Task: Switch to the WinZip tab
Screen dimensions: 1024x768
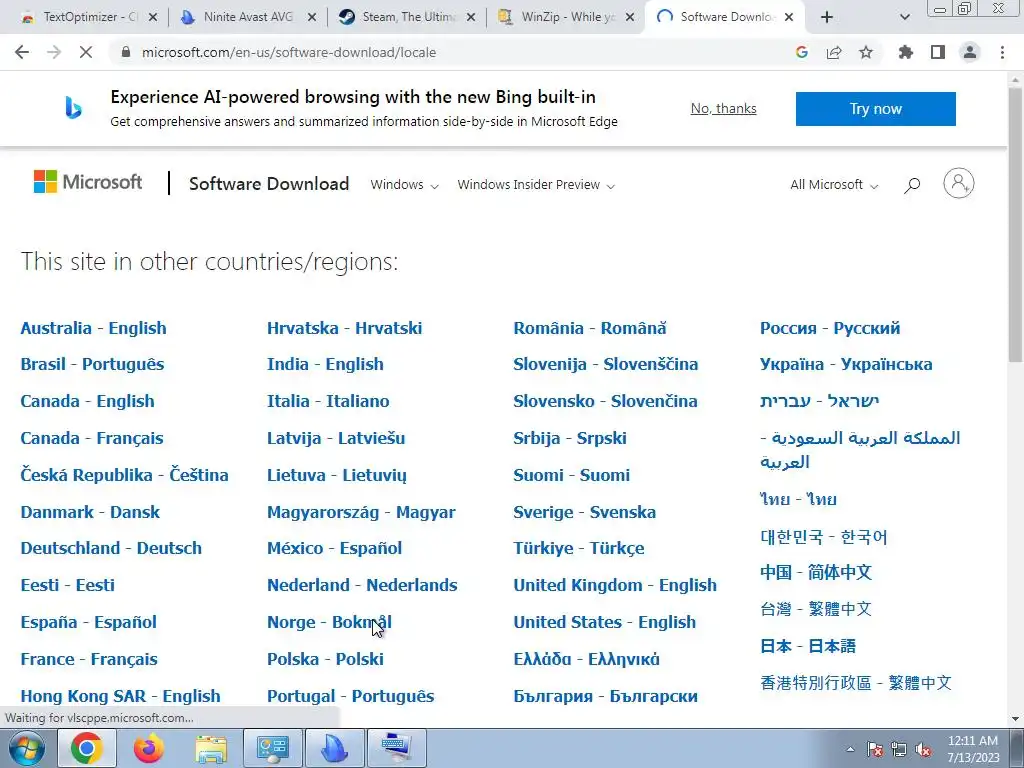Action: pyautogui.click(x=566, y=17)
